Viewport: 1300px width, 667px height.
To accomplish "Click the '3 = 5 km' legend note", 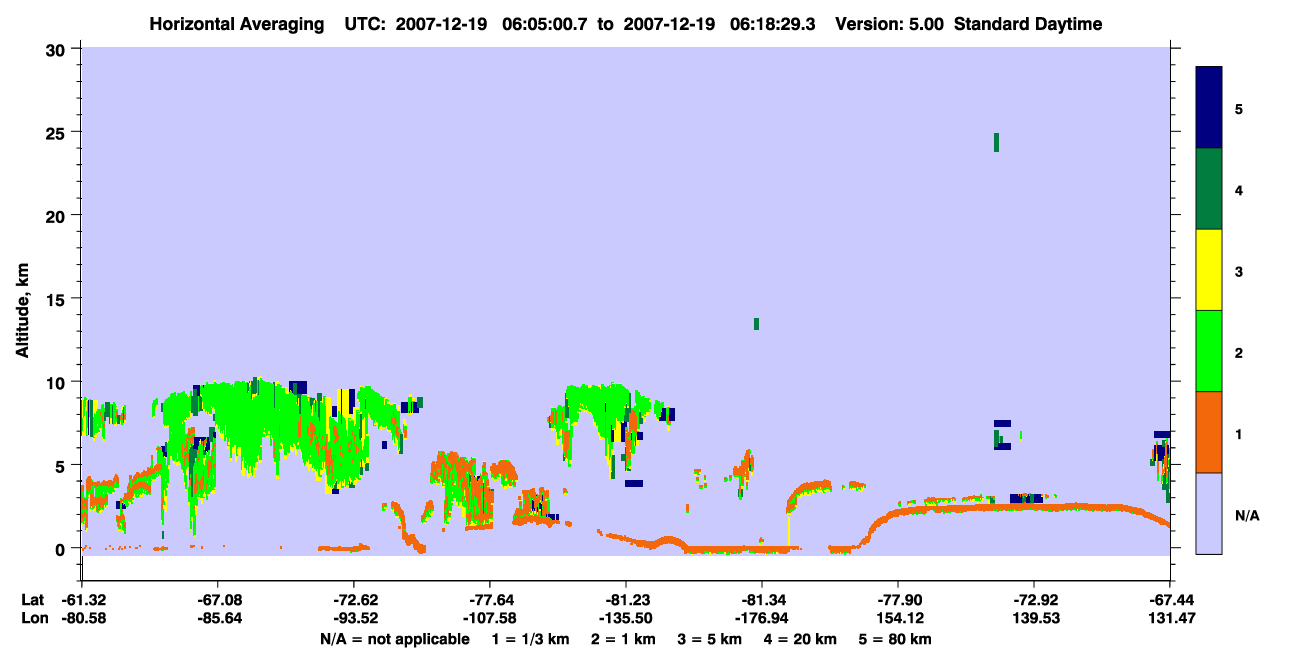I will tap(711, 639).
